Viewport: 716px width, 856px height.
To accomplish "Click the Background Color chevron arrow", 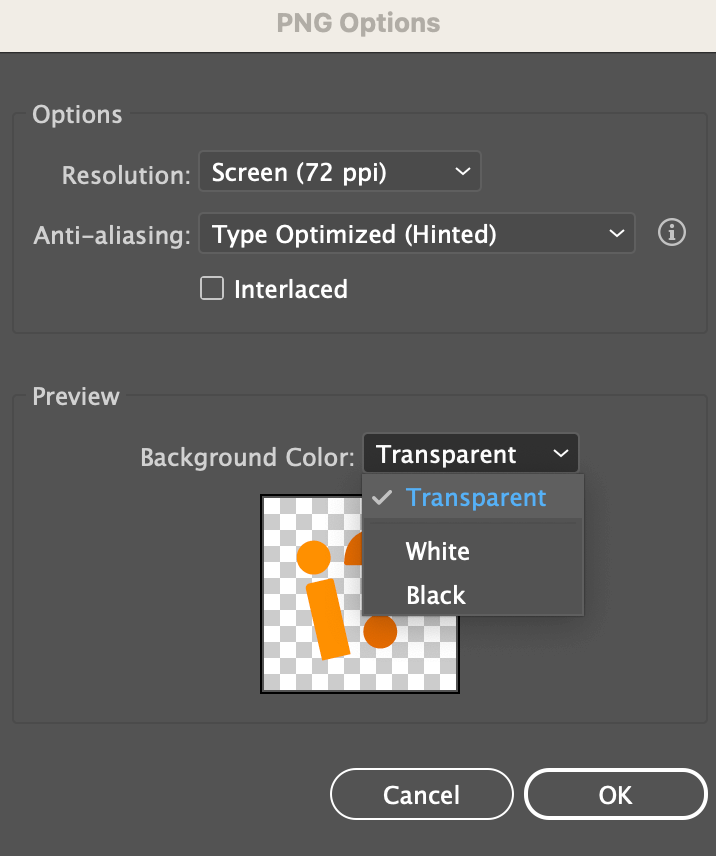I will tap(559, 453).
